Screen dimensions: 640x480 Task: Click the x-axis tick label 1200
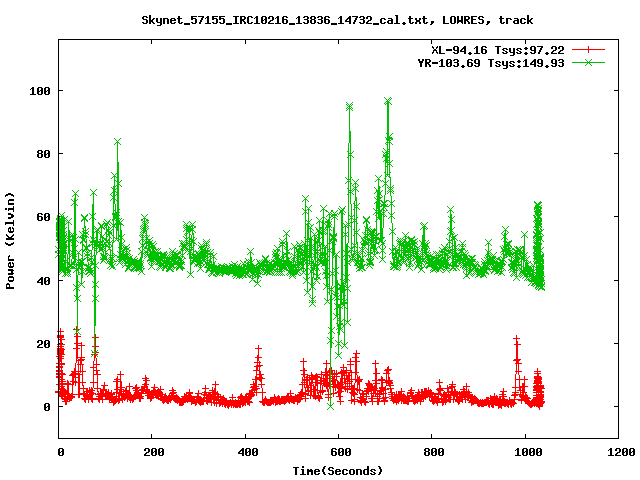[620, 452]
